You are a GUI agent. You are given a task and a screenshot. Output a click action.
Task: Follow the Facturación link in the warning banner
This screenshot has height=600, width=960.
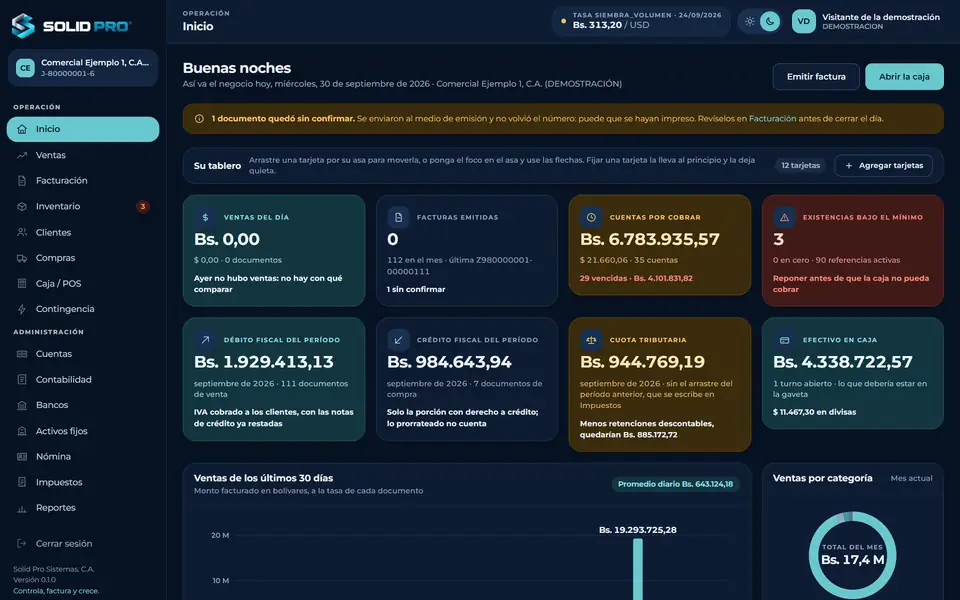(772, 119)
